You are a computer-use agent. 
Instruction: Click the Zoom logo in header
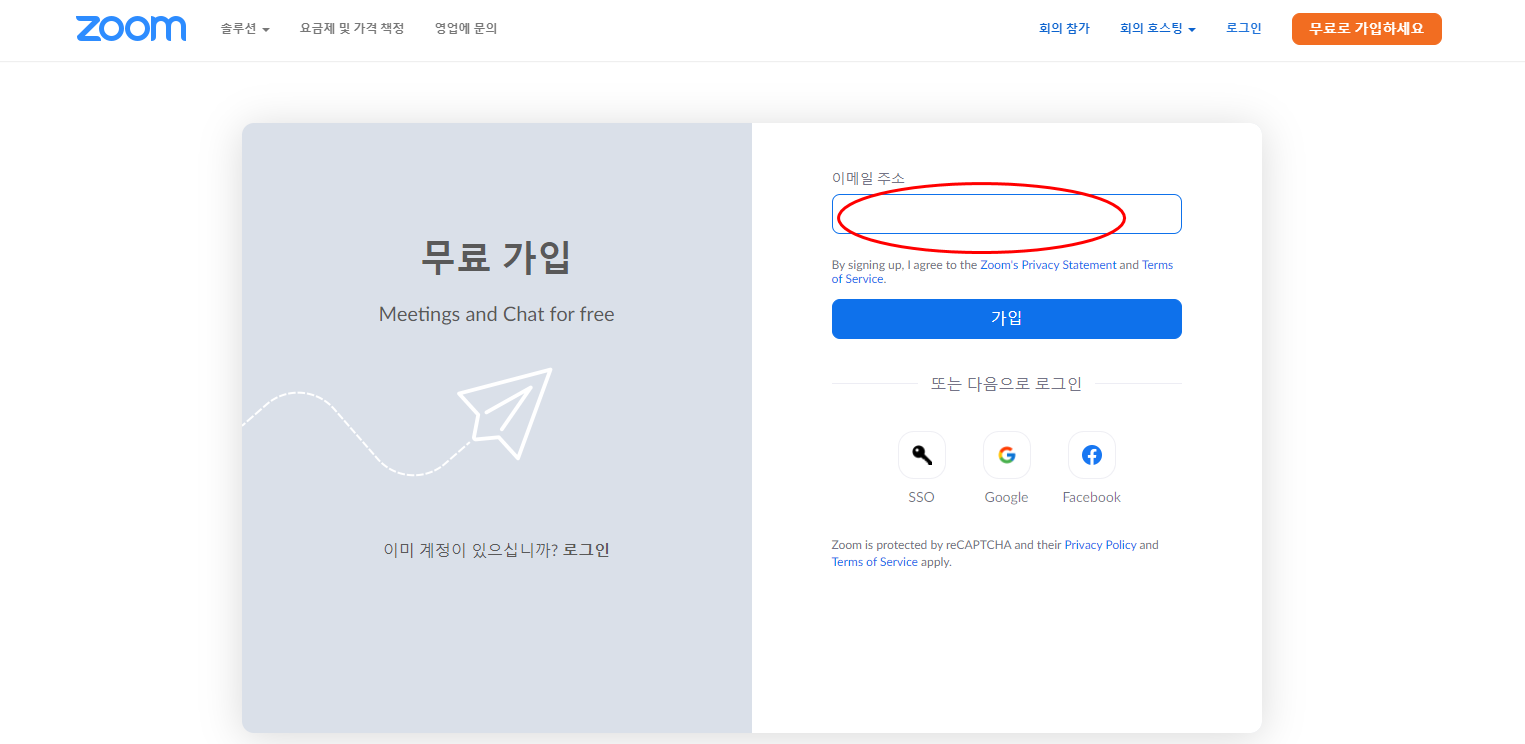click(x=131, y=29)
